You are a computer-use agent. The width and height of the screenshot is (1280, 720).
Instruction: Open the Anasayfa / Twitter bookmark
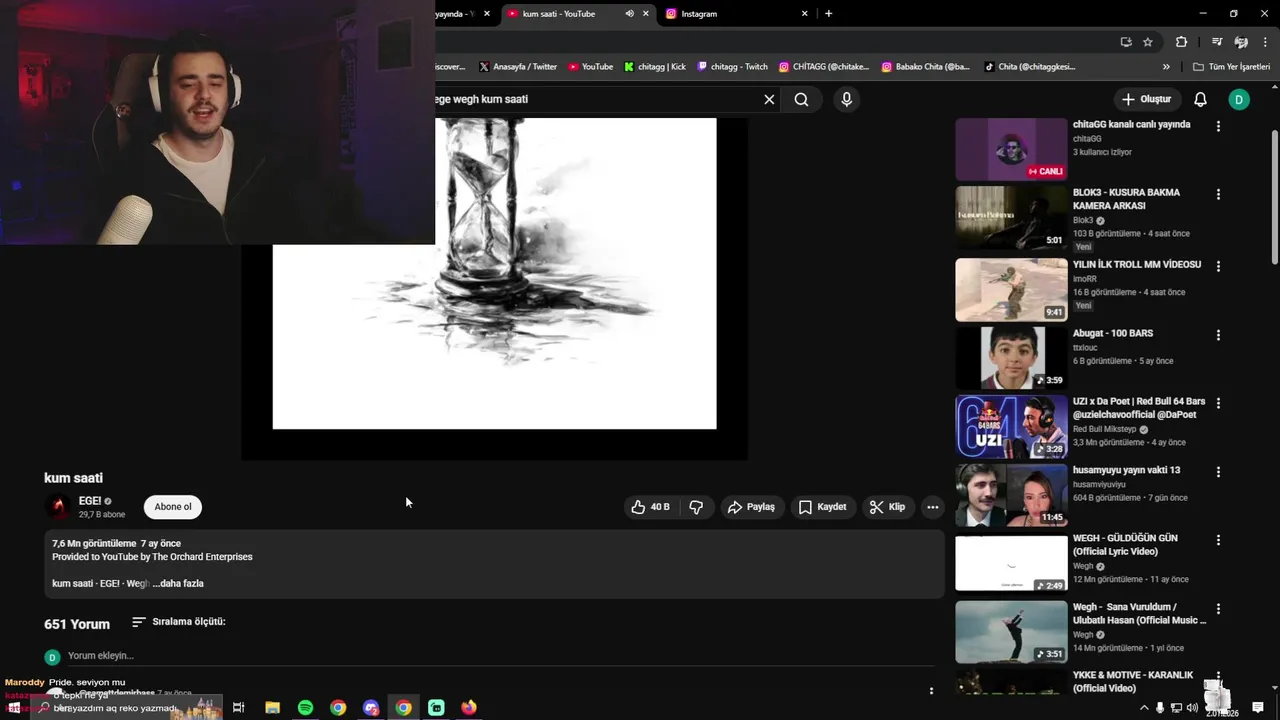(517, 67)
